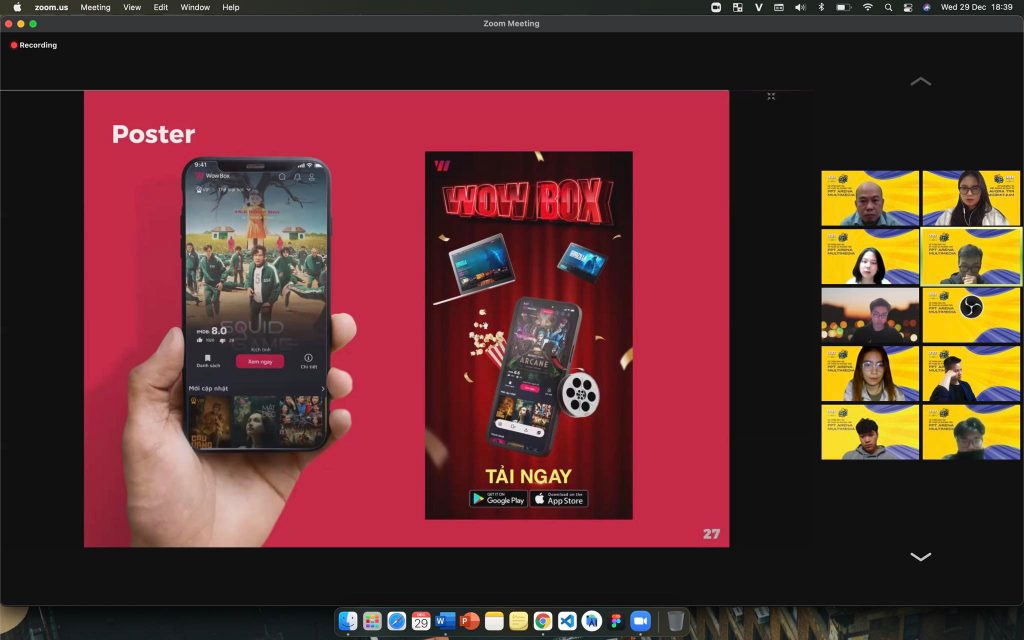Open the Apple menu
This screenshot has height=640, width=1024.
[18, 7]
